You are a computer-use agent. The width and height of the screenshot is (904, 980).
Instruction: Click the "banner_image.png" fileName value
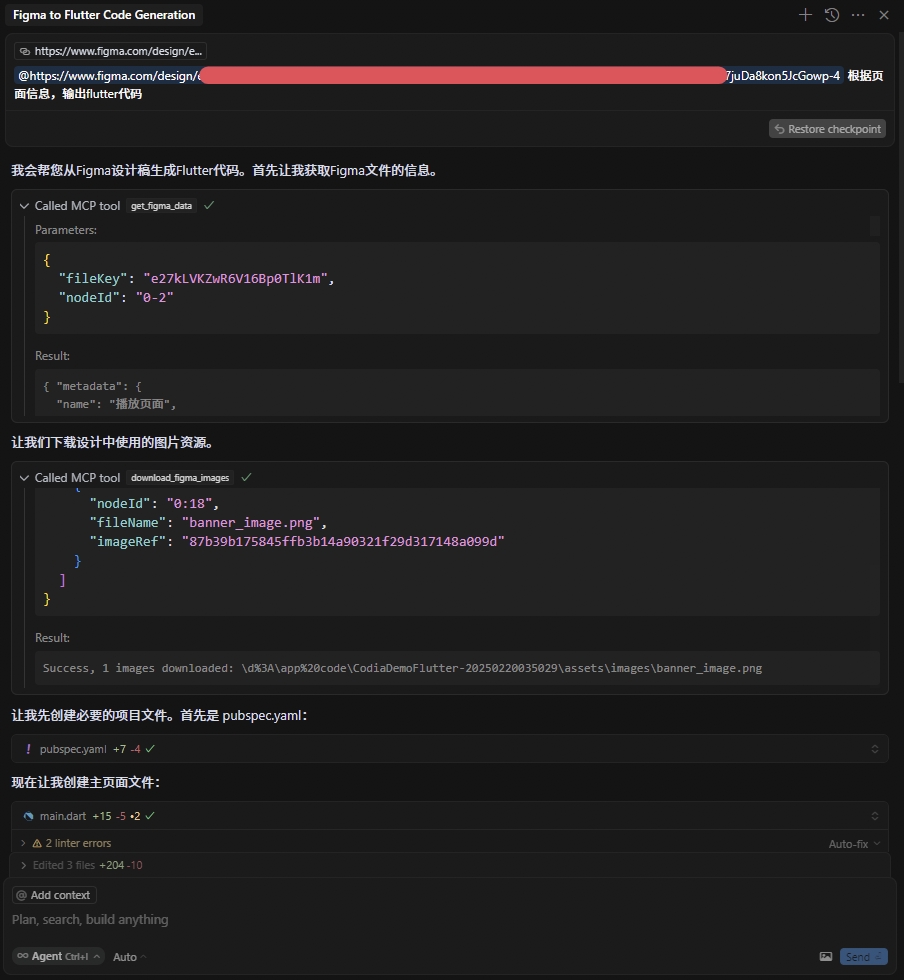coord(251,522)
